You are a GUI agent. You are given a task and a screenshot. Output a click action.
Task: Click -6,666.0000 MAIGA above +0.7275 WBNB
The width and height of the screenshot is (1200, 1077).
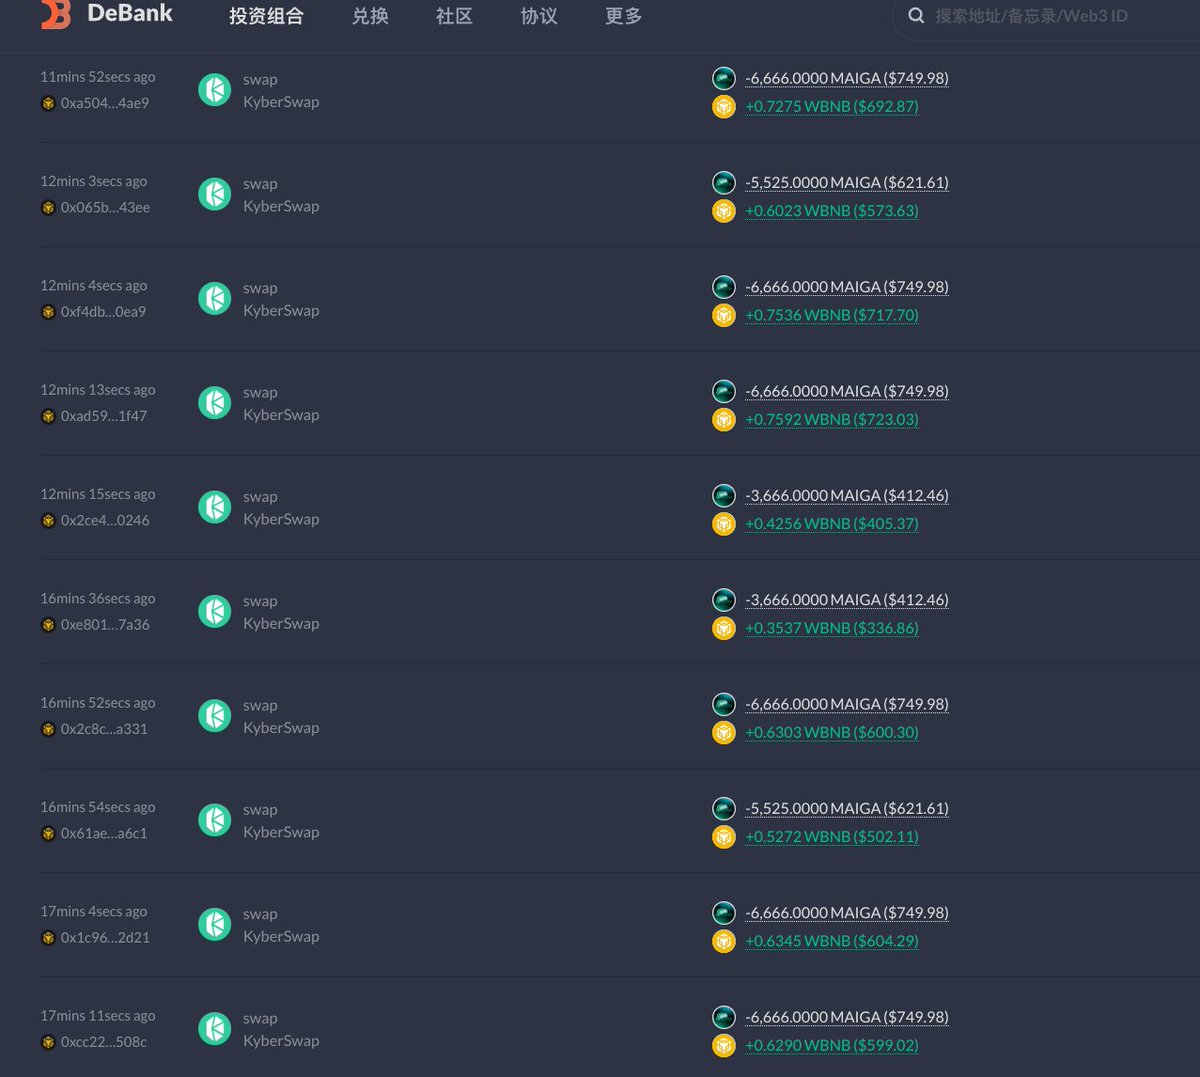(x=847, y=78)
